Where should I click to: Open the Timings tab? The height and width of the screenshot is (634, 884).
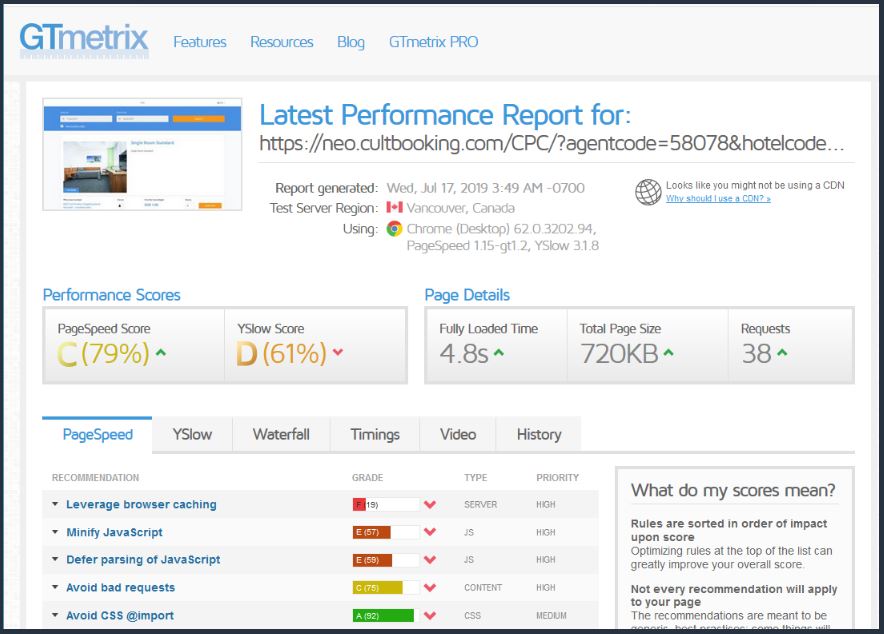coord(375,435)
